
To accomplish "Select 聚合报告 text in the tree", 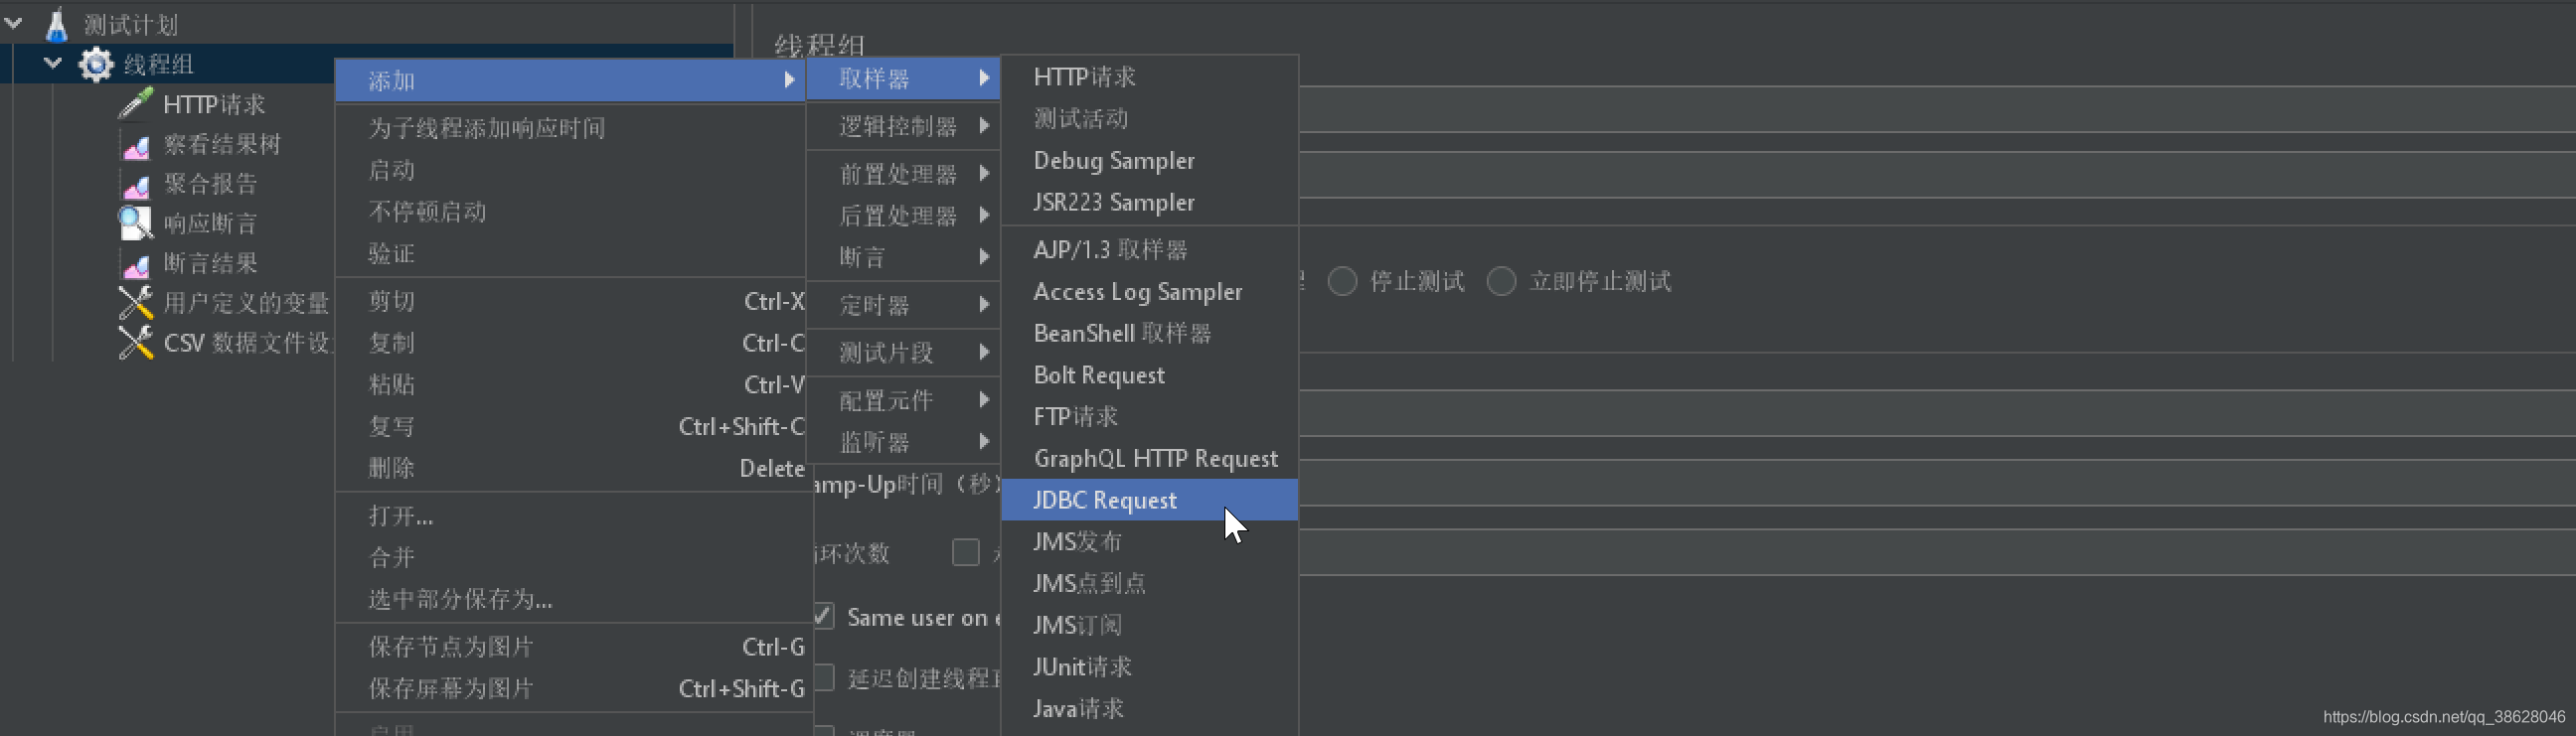I will 210,184.
